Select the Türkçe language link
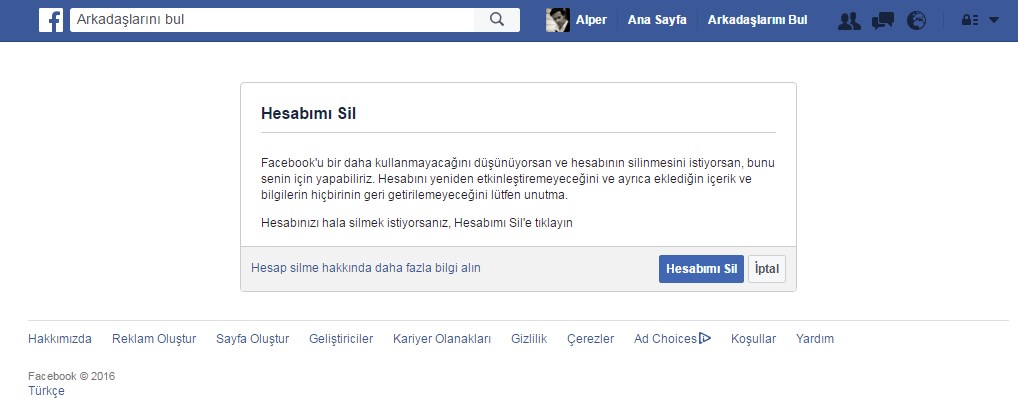This screenshot has height=418, width=1018. coord(47,391)
